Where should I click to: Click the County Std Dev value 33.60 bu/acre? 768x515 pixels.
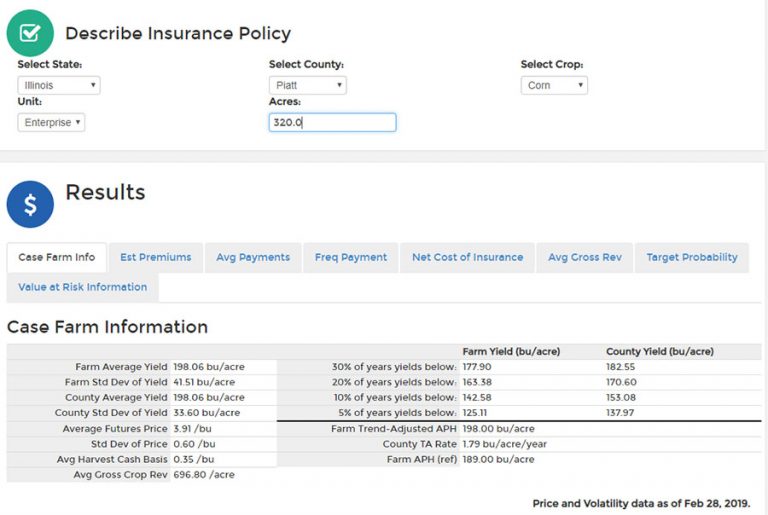(207, 413)
